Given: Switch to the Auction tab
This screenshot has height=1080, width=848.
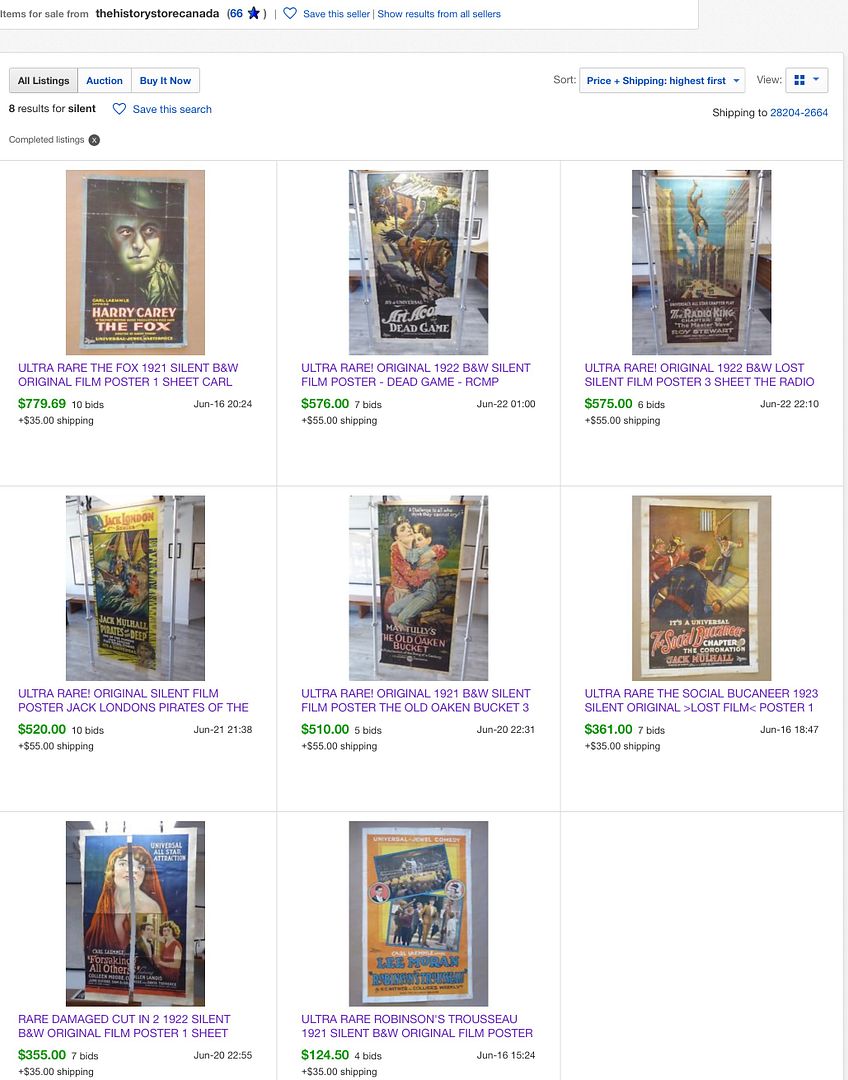Looking at the screenshot, I should click(104, 81).
